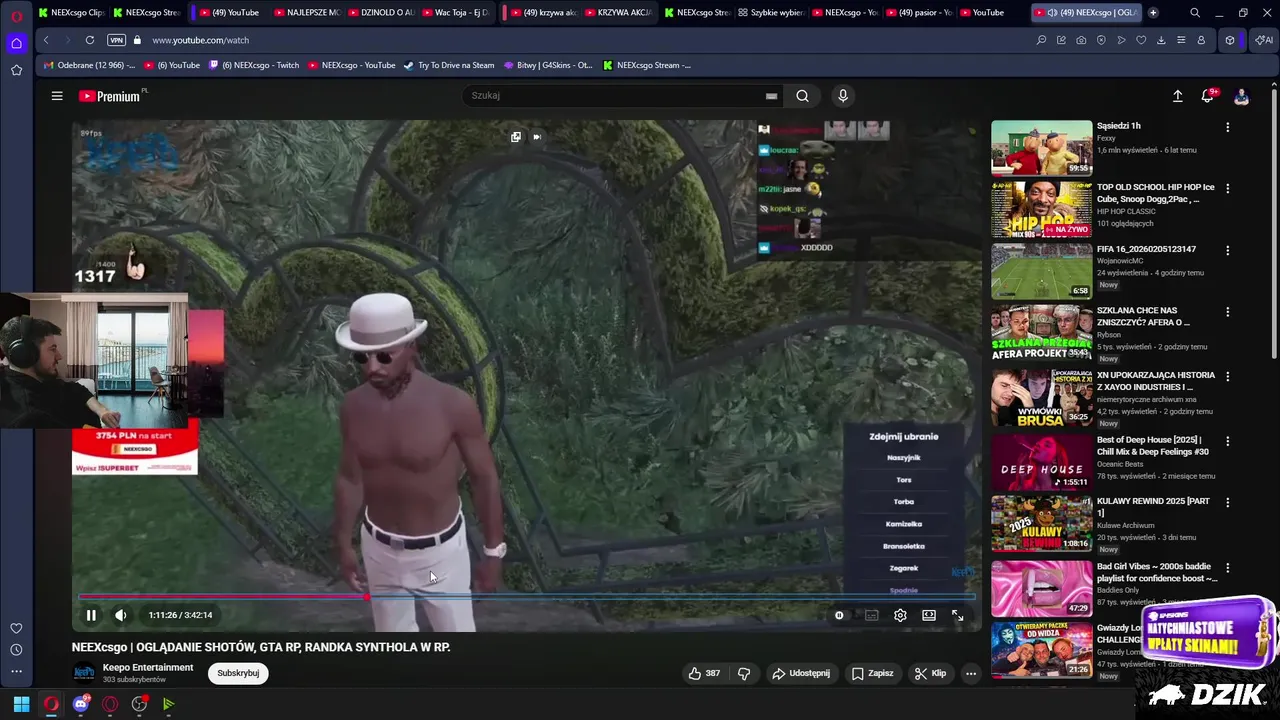
Task: Go to YouTube Premium home logo
Action: tap(110, 96)
